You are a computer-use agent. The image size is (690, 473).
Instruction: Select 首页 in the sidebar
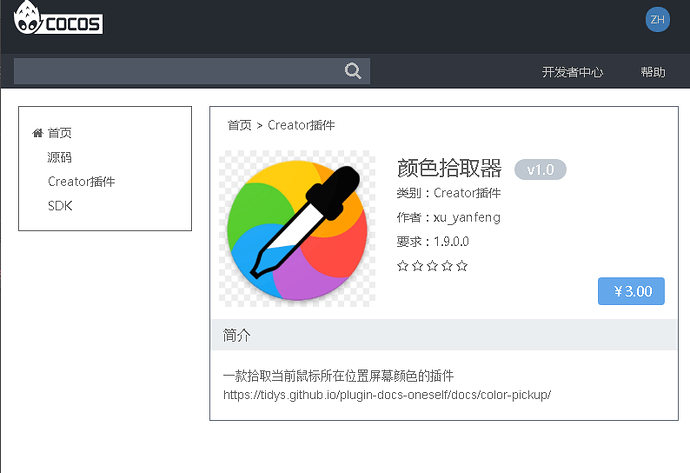[60, 133]
